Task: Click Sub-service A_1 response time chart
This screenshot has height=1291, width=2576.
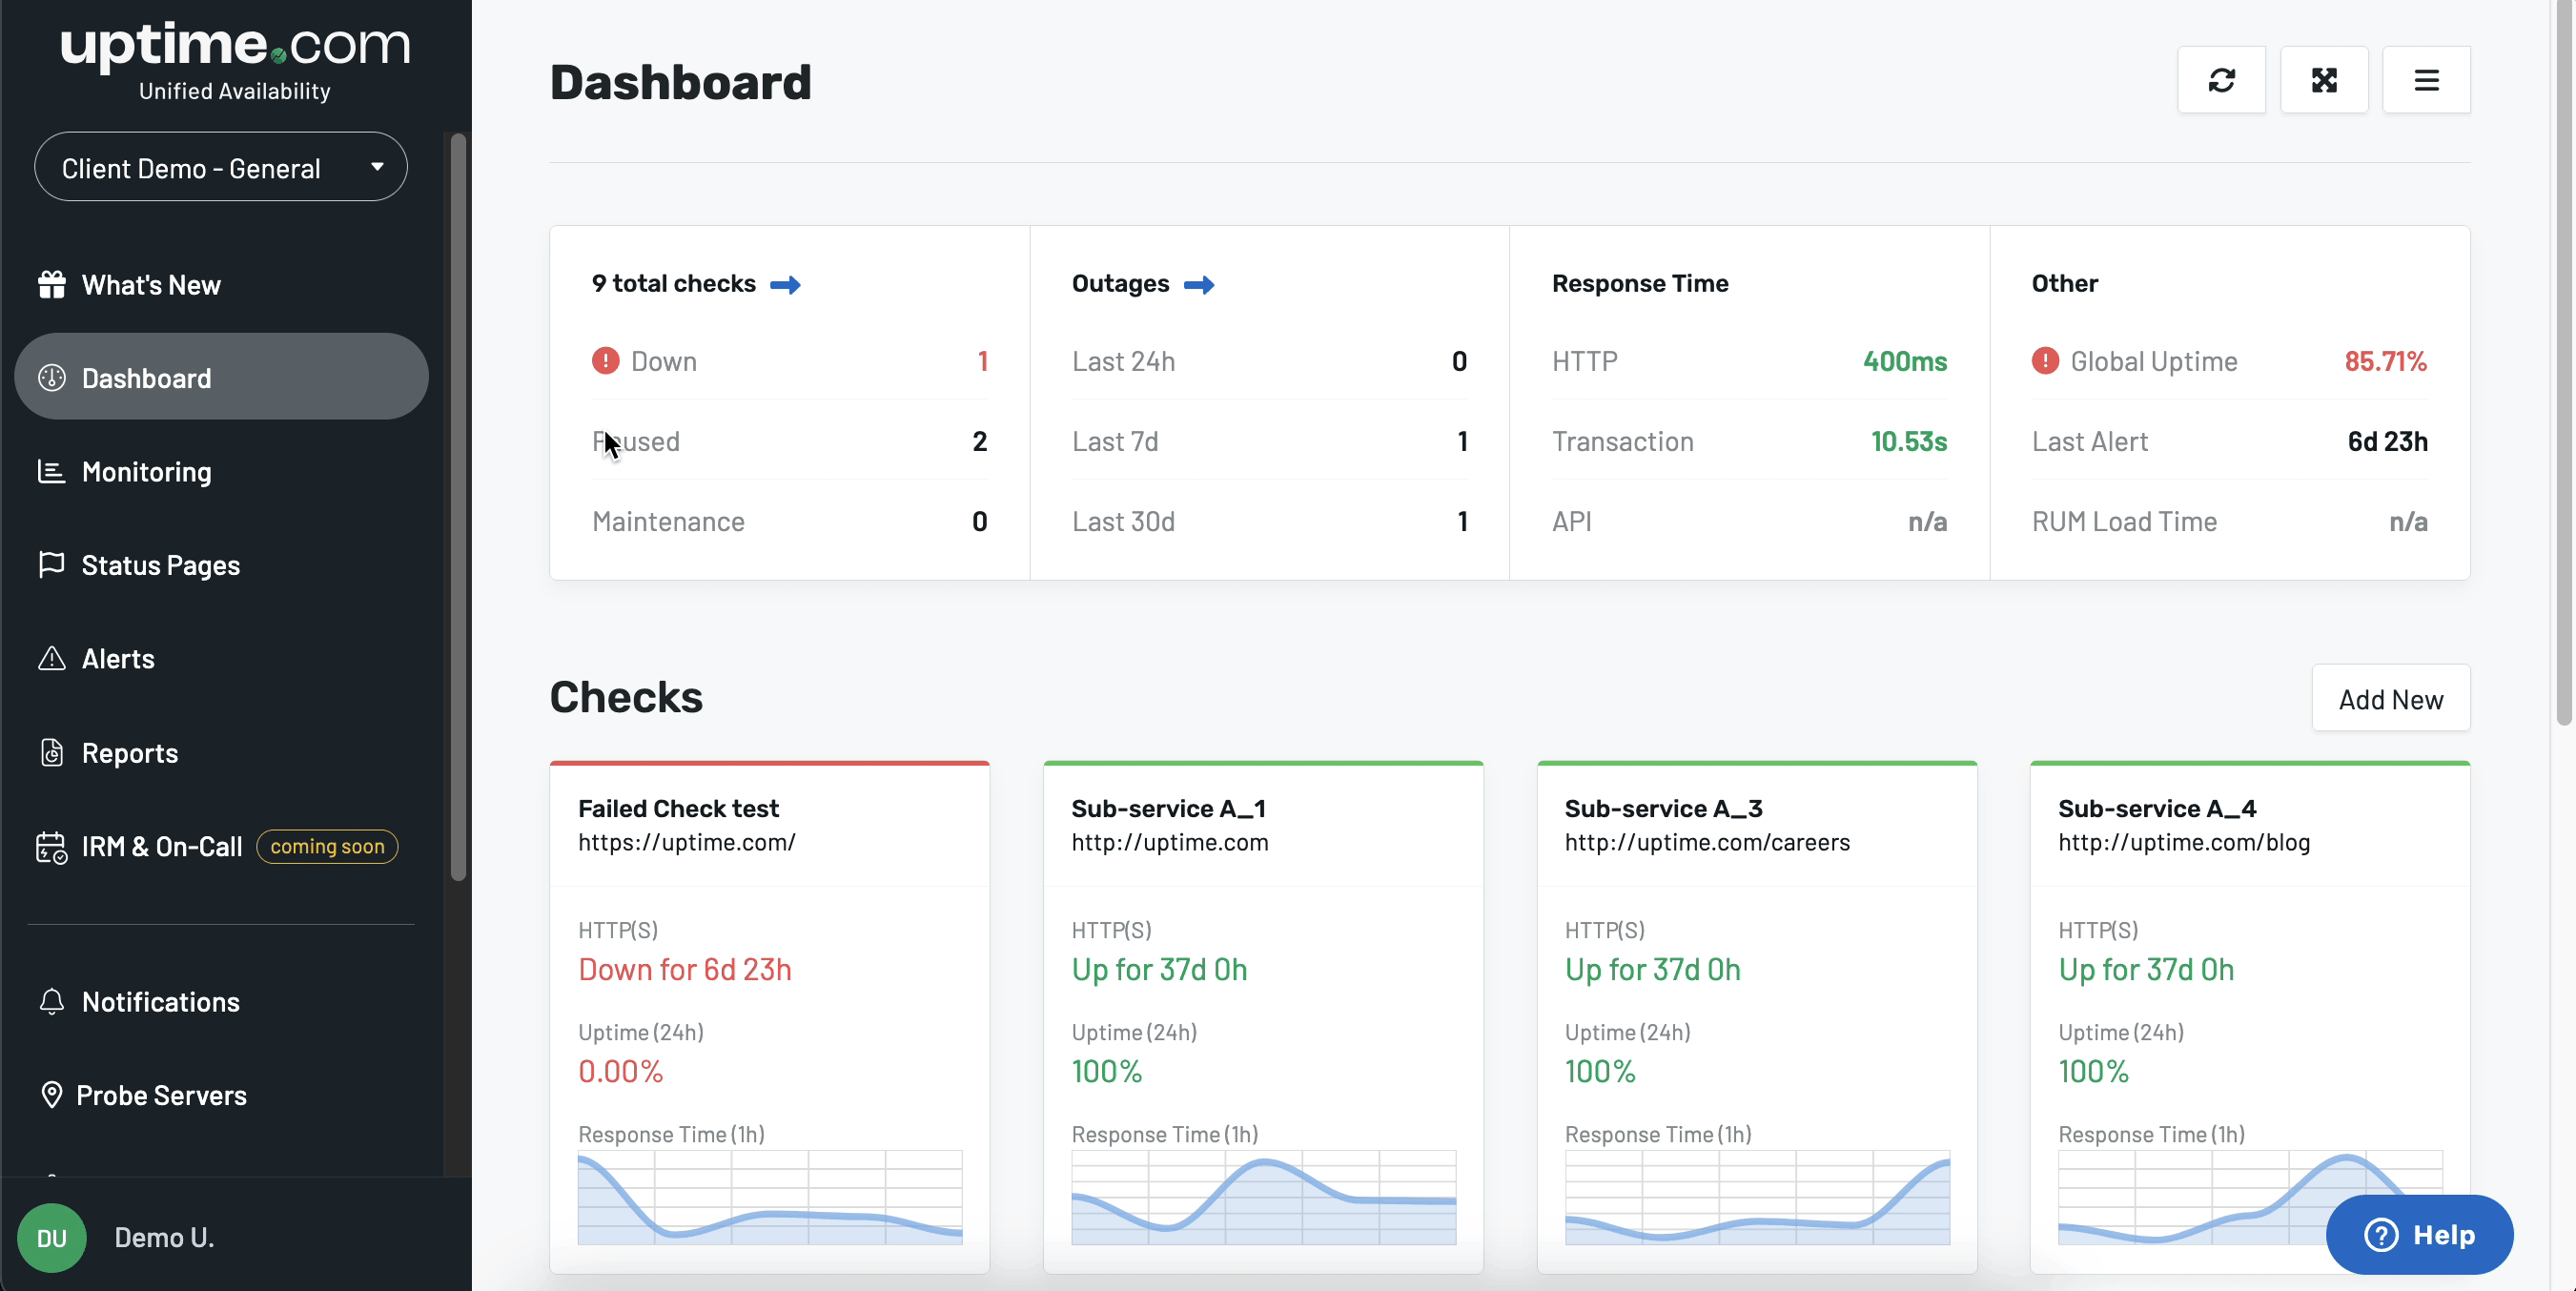Action: (x=1263, y=1197)
